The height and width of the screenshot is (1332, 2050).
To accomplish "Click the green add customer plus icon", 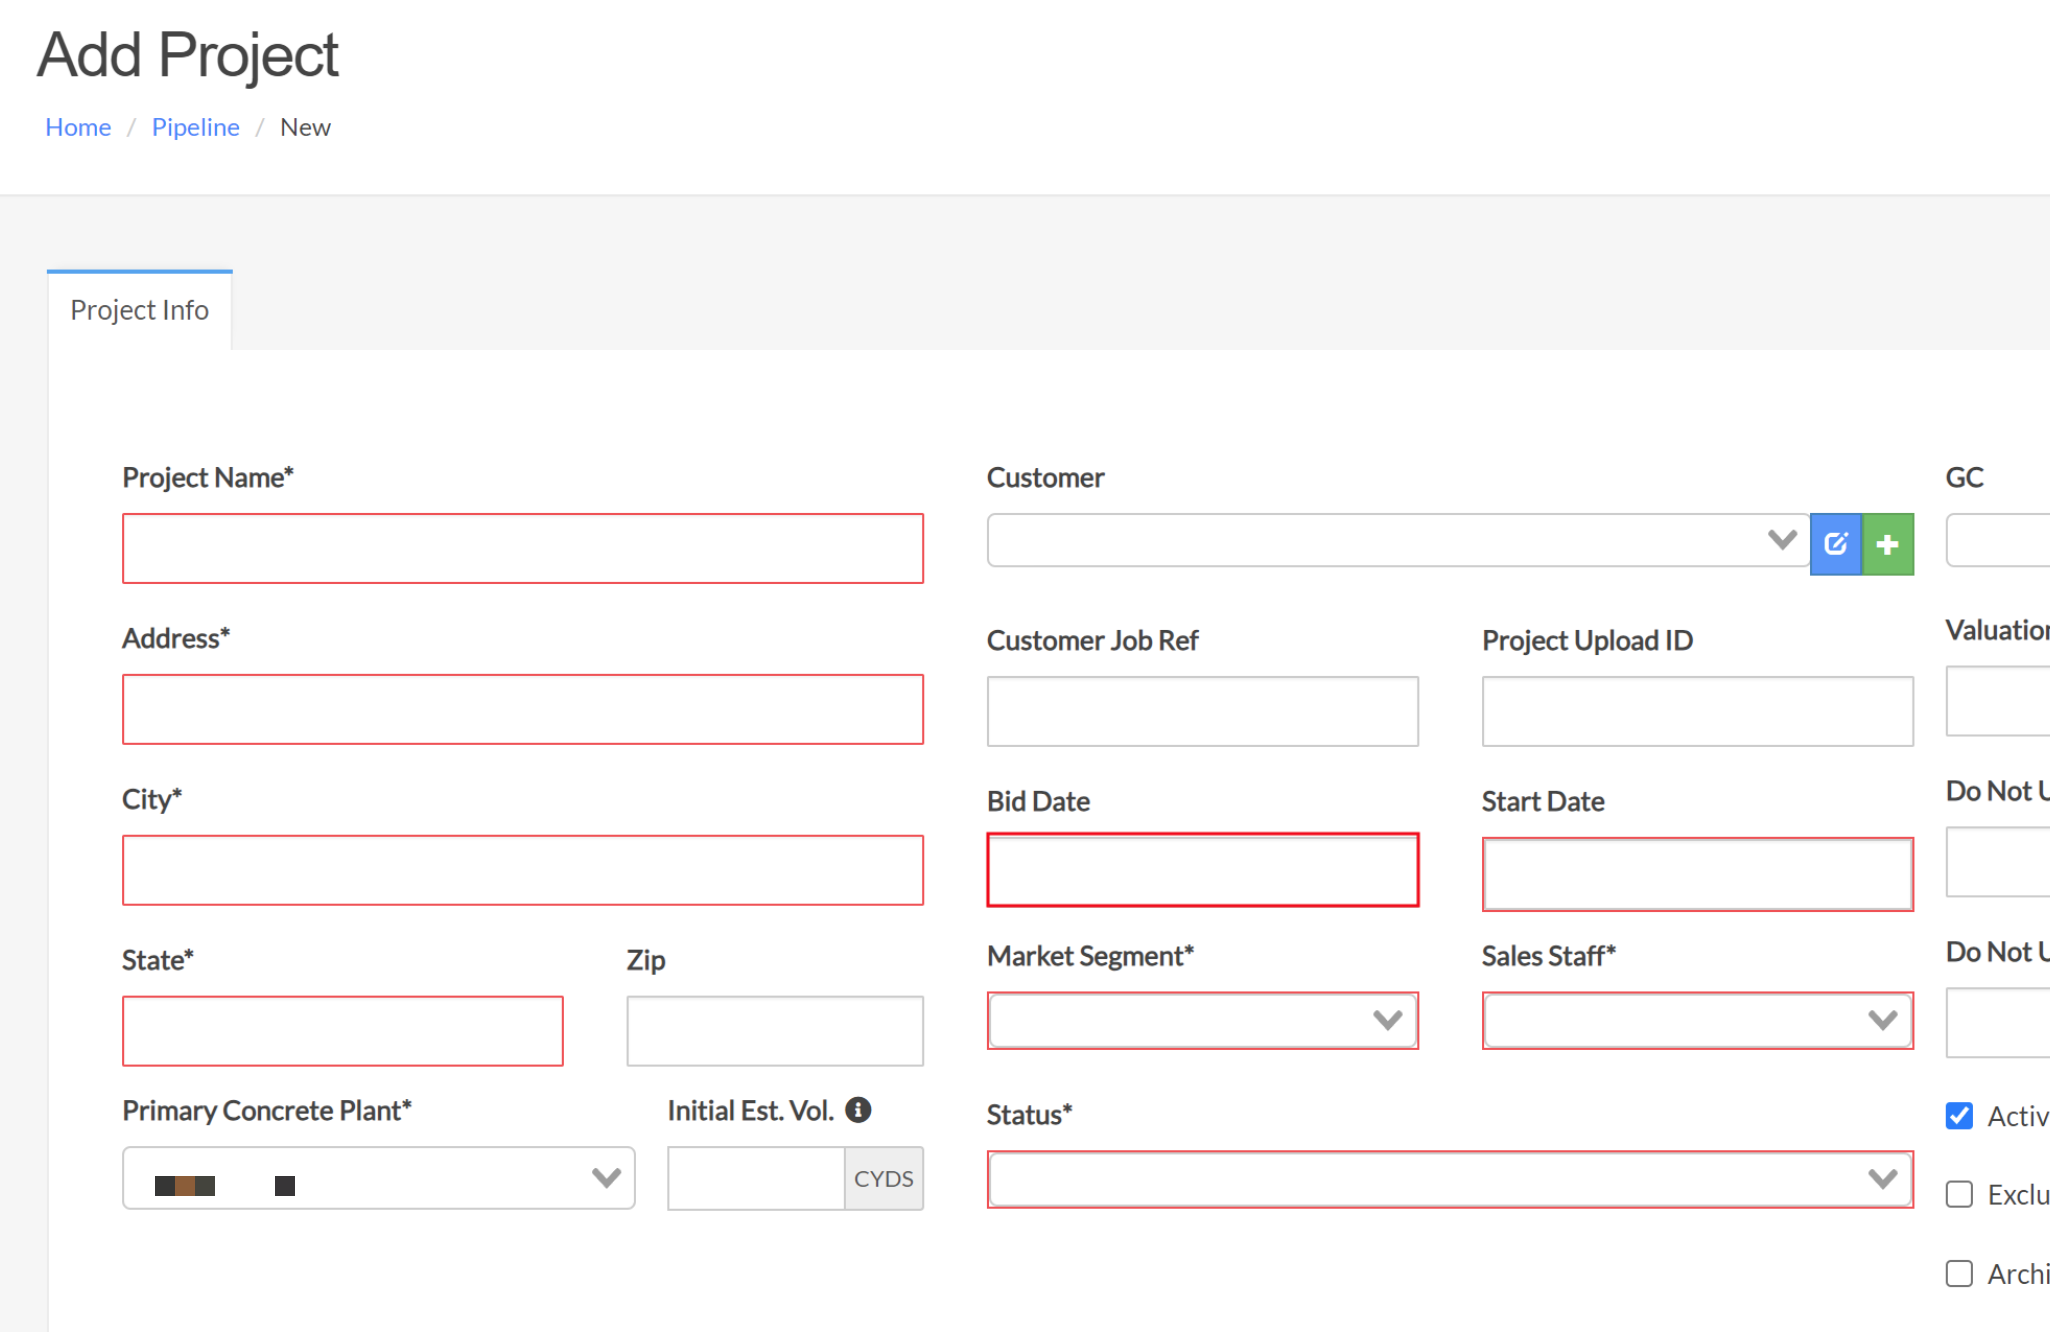I will point(1888,544).
